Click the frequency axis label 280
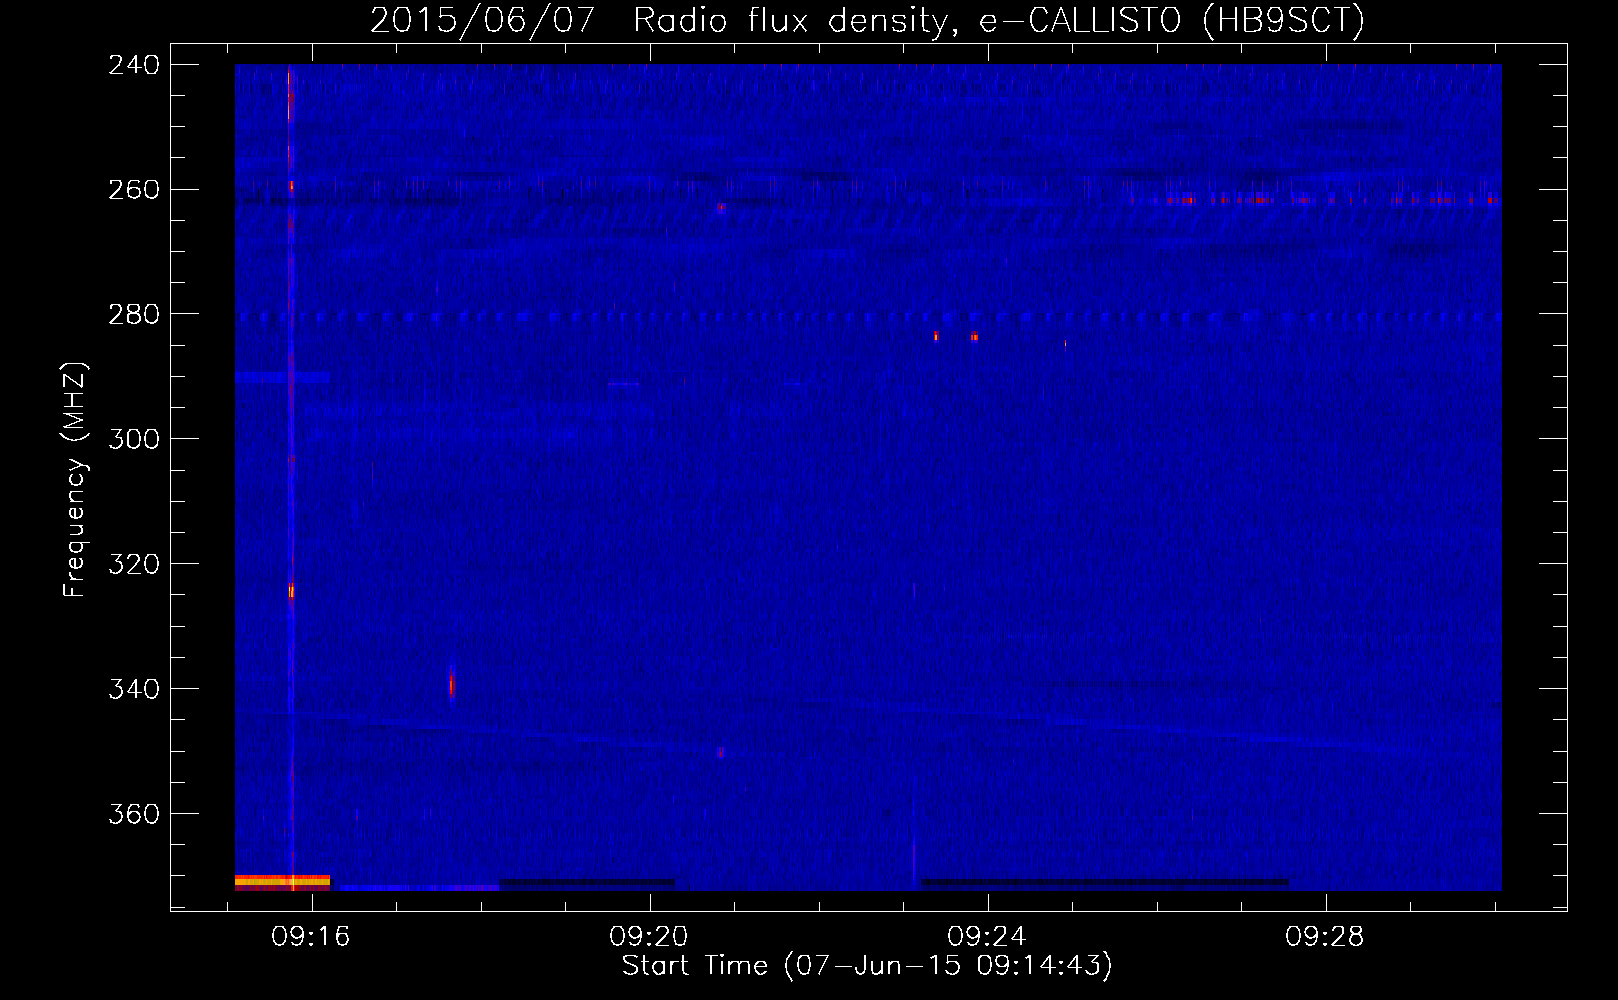Viewport: 1618px width, 1000px height. click(x=134, y=315)
